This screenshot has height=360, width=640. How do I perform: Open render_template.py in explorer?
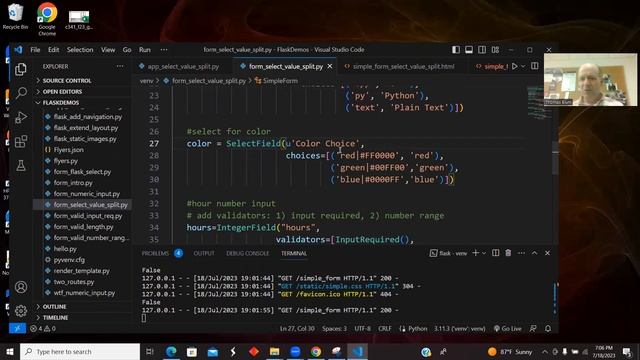pos(82,271)
